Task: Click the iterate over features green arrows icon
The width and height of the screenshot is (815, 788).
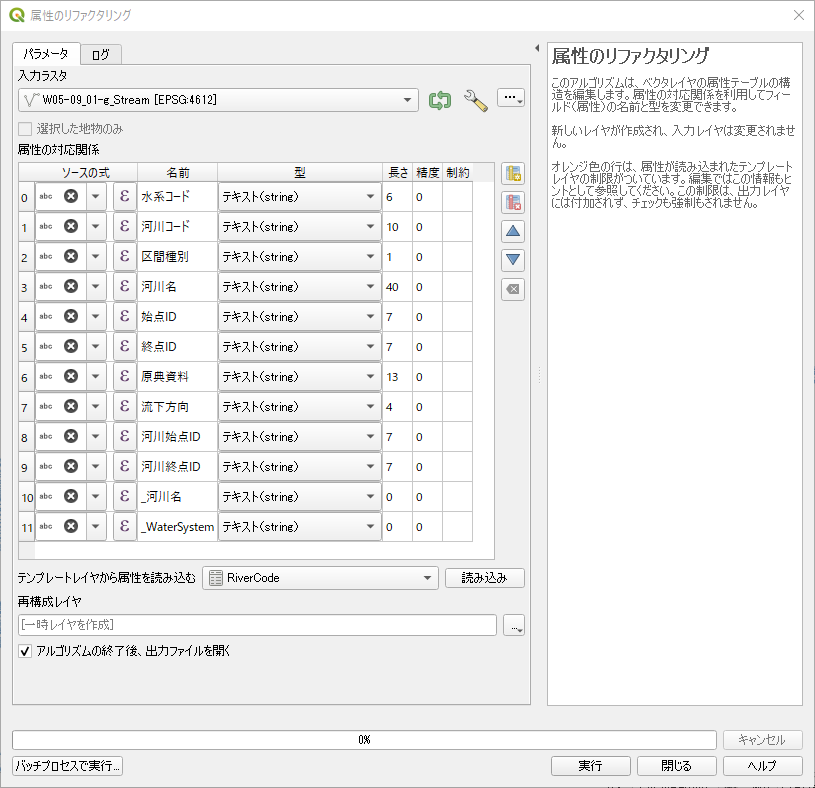Action: click(440, 99)
